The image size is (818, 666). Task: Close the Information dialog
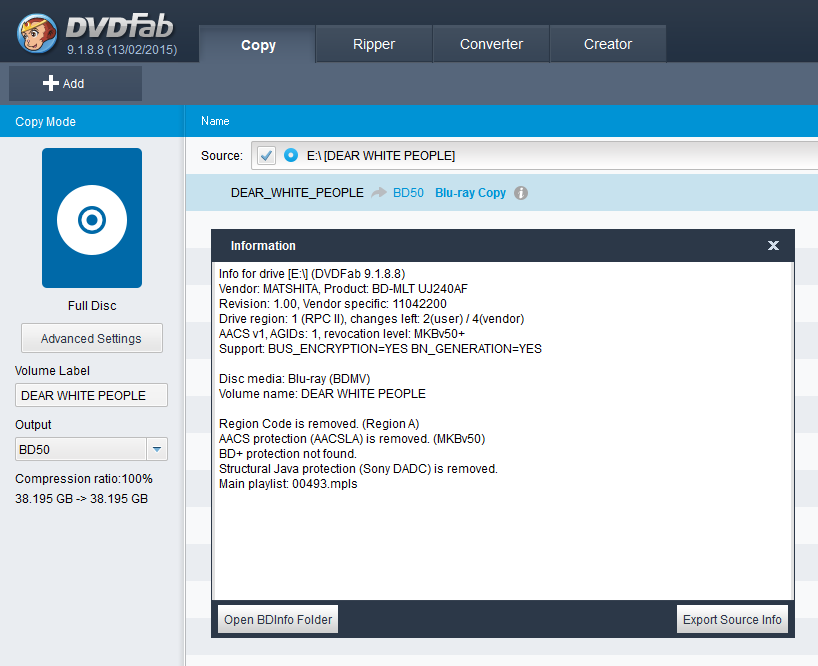pos(773,246)
